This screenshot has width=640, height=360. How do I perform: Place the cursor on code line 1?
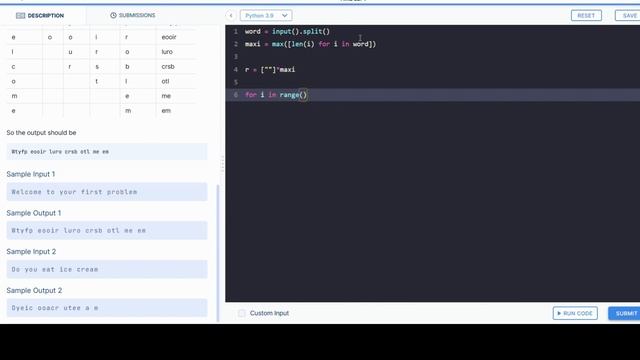(287, 31)
